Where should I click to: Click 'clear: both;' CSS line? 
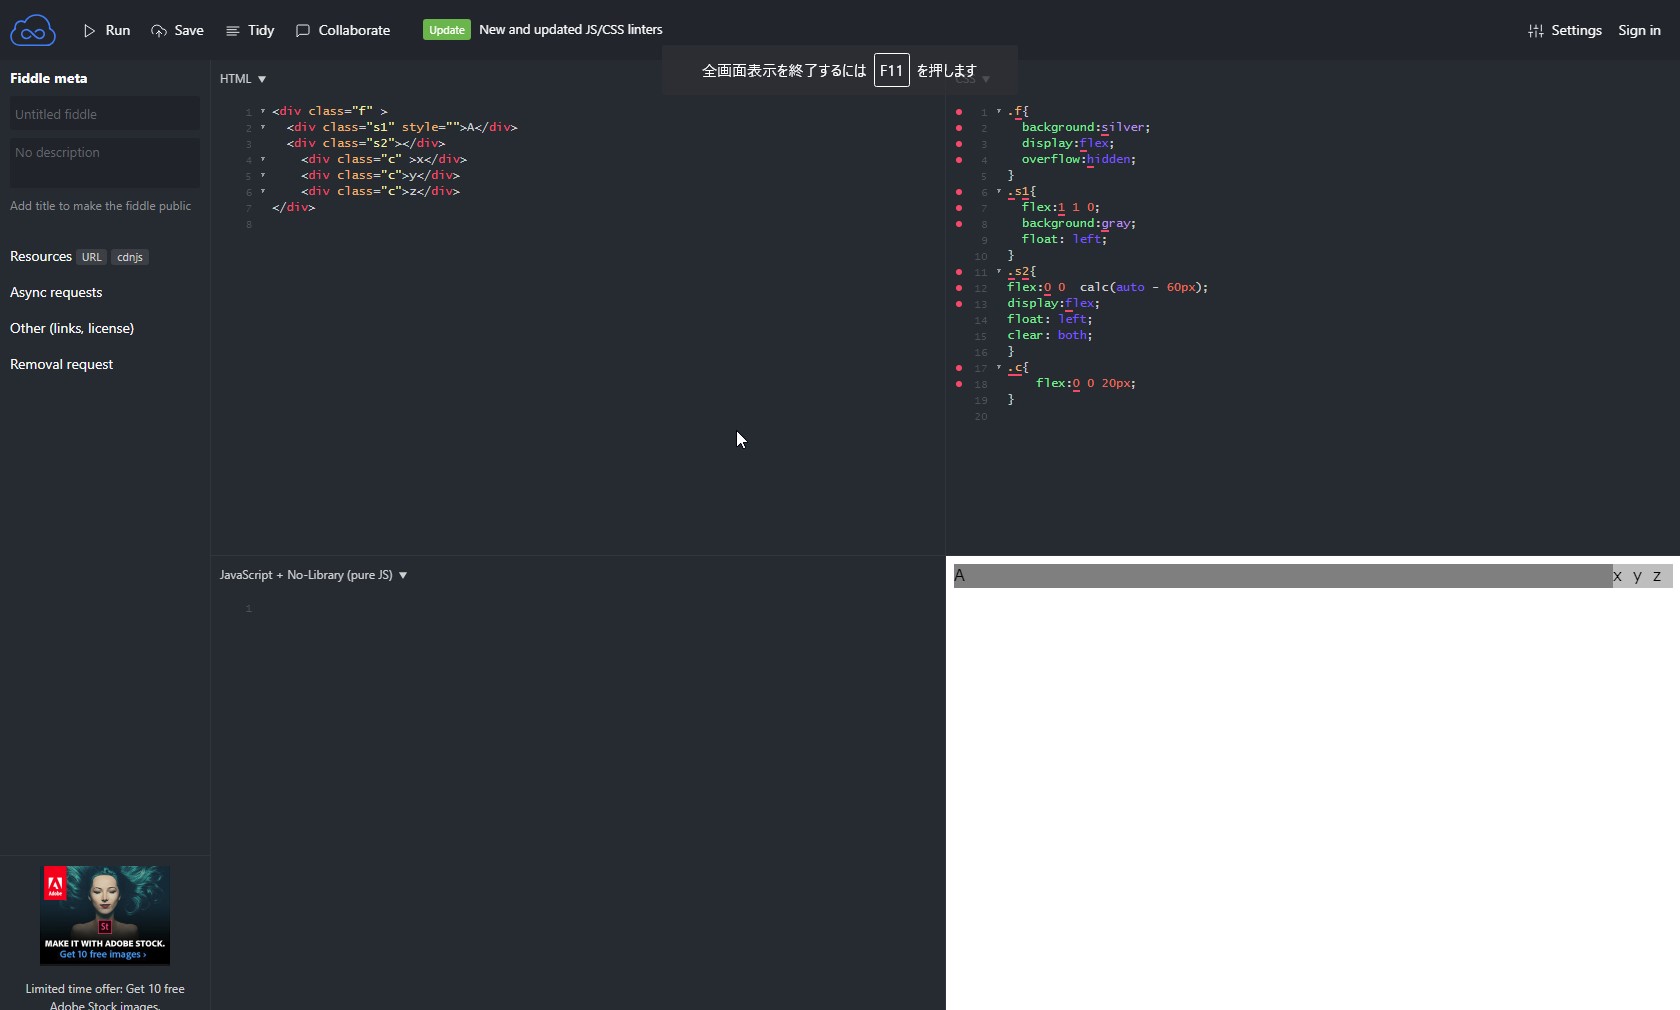tap(1050, 335)
